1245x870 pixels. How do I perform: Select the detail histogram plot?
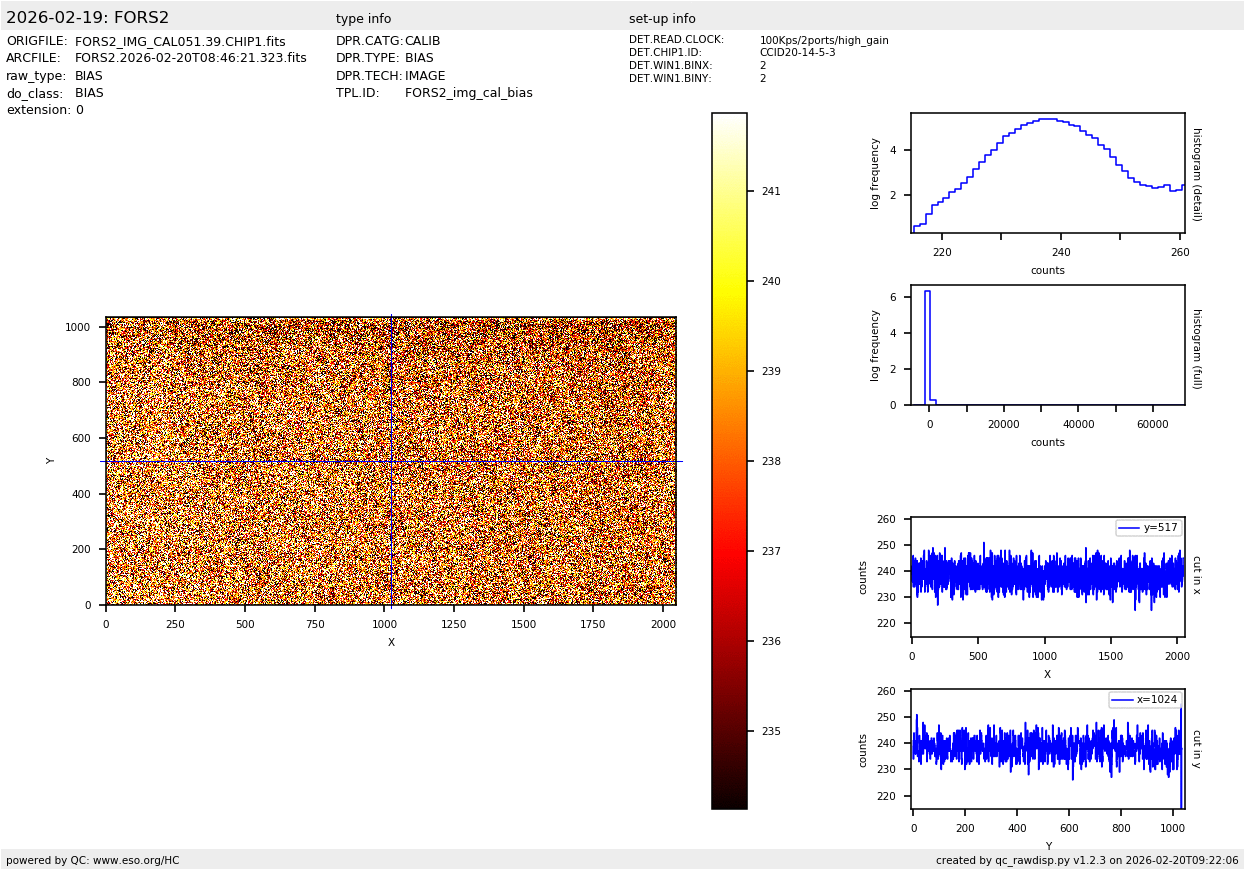coord(1047,173)
